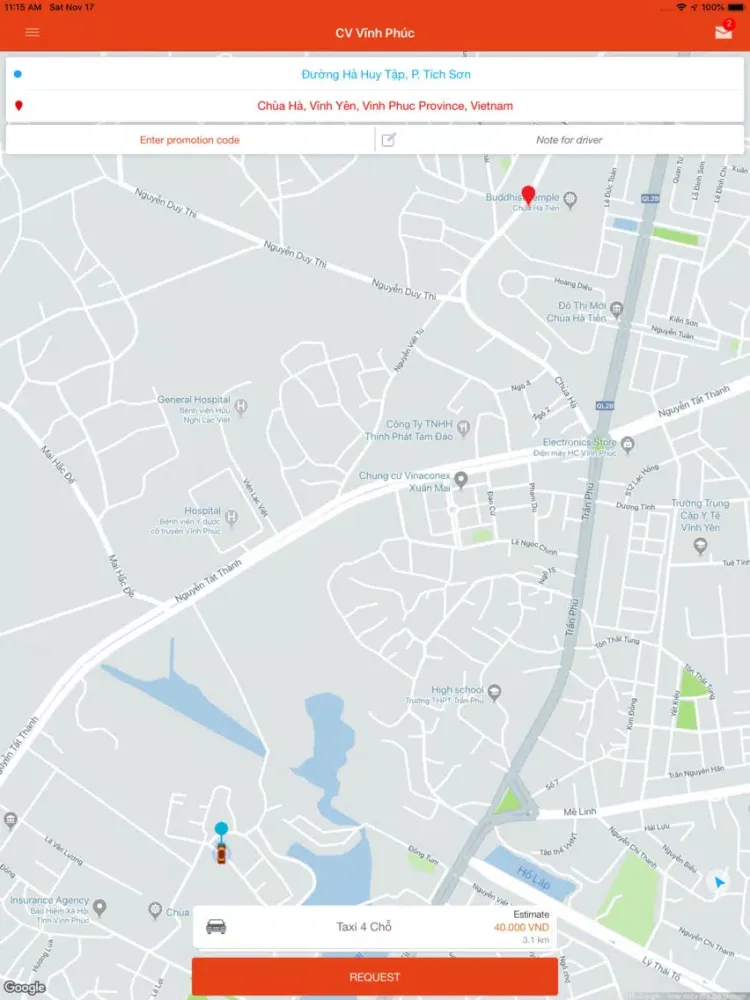
Task: Tap the estimate price 40.000 VND
Action: point(521,927)
